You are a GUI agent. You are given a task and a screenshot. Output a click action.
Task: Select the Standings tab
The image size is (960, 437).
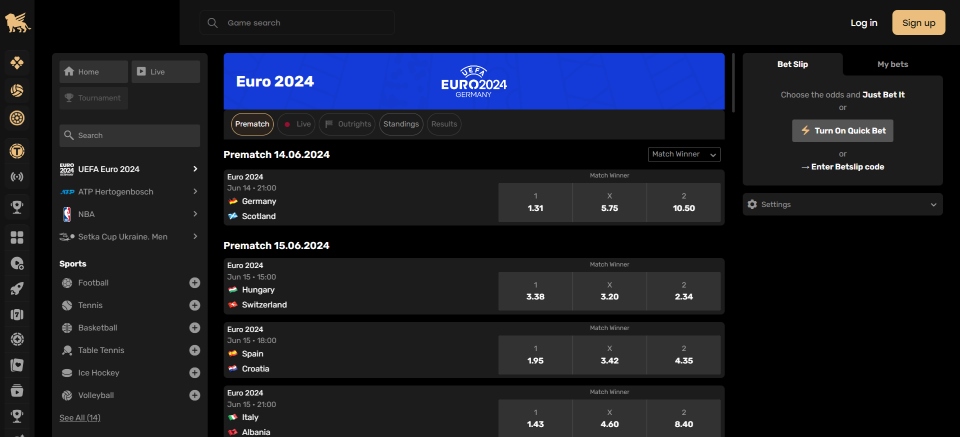click(401, 124)
